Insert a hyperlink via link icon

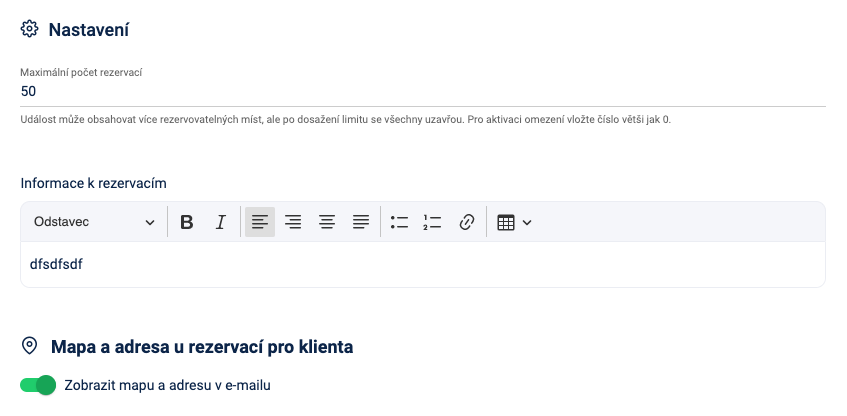click(466, 222)
